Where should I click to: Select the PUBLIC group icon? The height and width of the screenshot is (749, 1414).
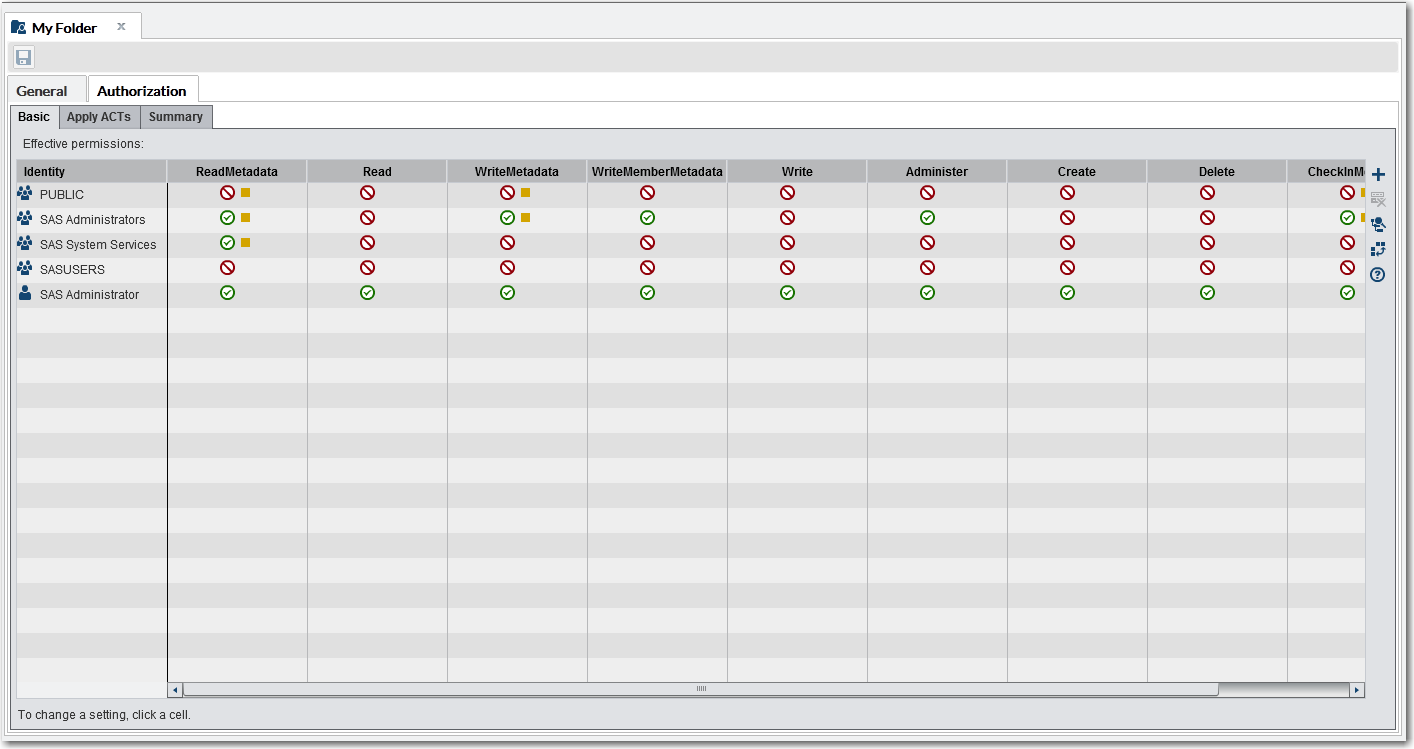[25, 194]
